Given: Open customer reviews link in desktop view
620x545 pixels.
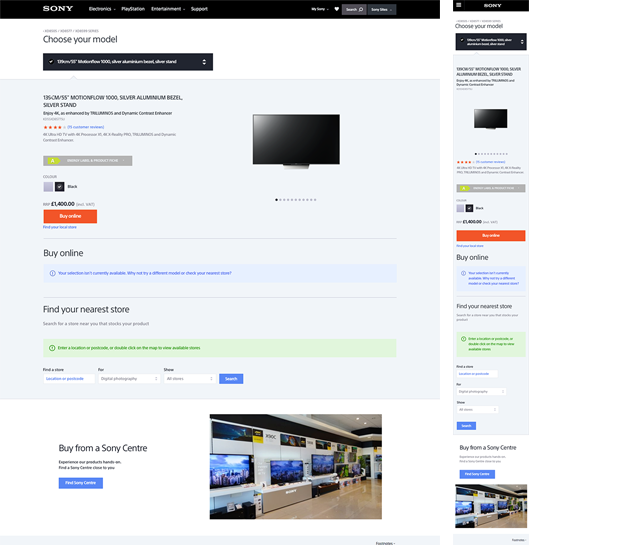Looking at the screenshot, I should point(86,127).
